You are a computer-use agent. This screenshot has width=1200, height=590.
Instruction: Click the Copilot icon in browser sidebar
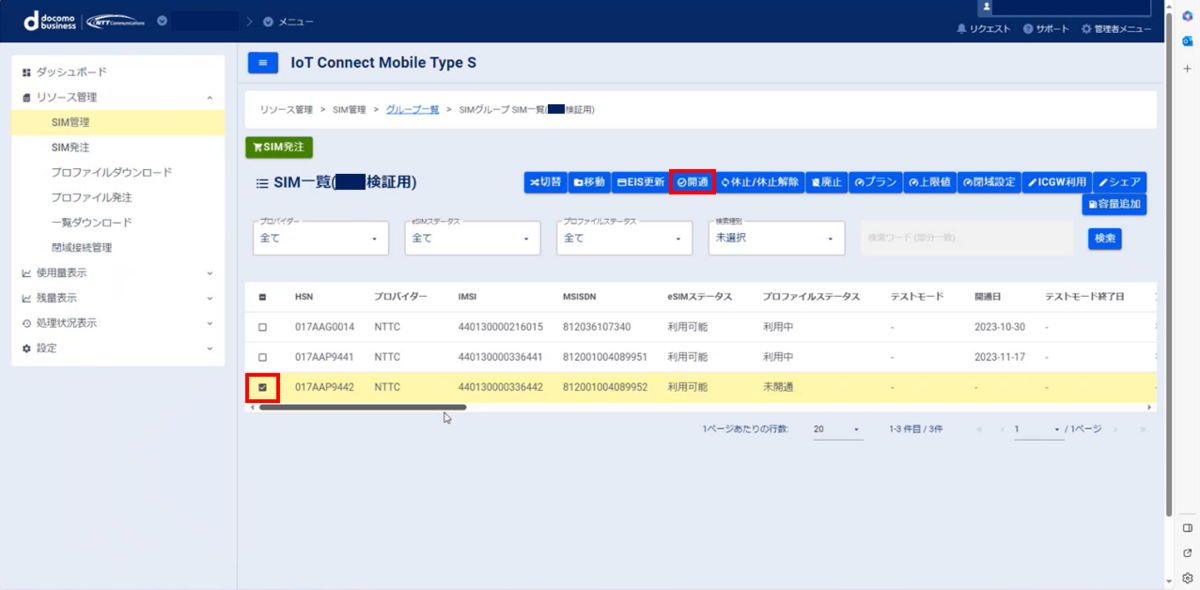pyautogui.click(x=1187, y=15)
